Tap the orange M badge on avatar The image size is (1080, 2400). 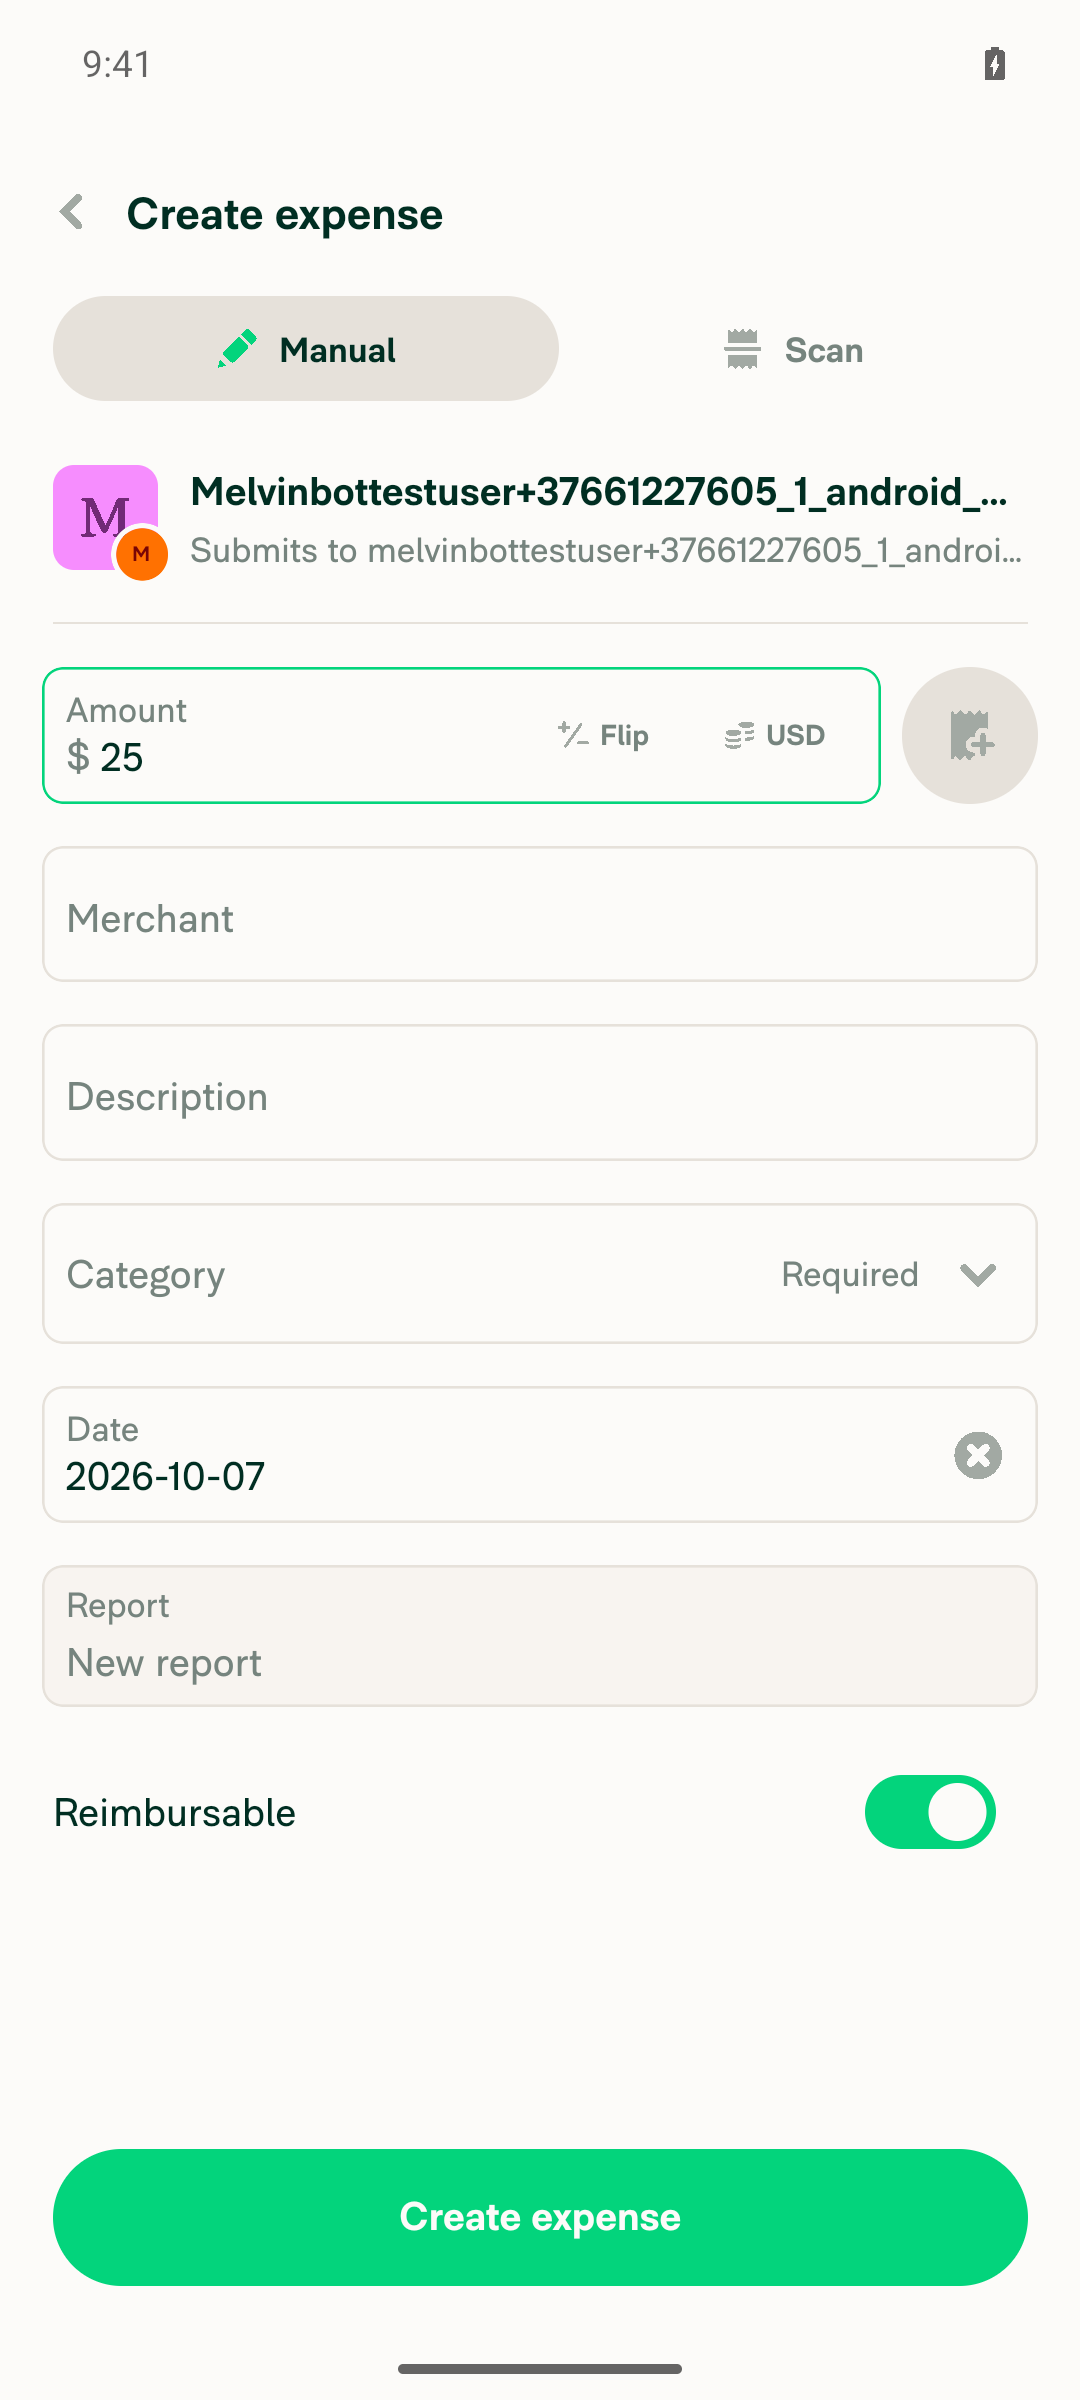pyautogui.click(x=141, y=554)
